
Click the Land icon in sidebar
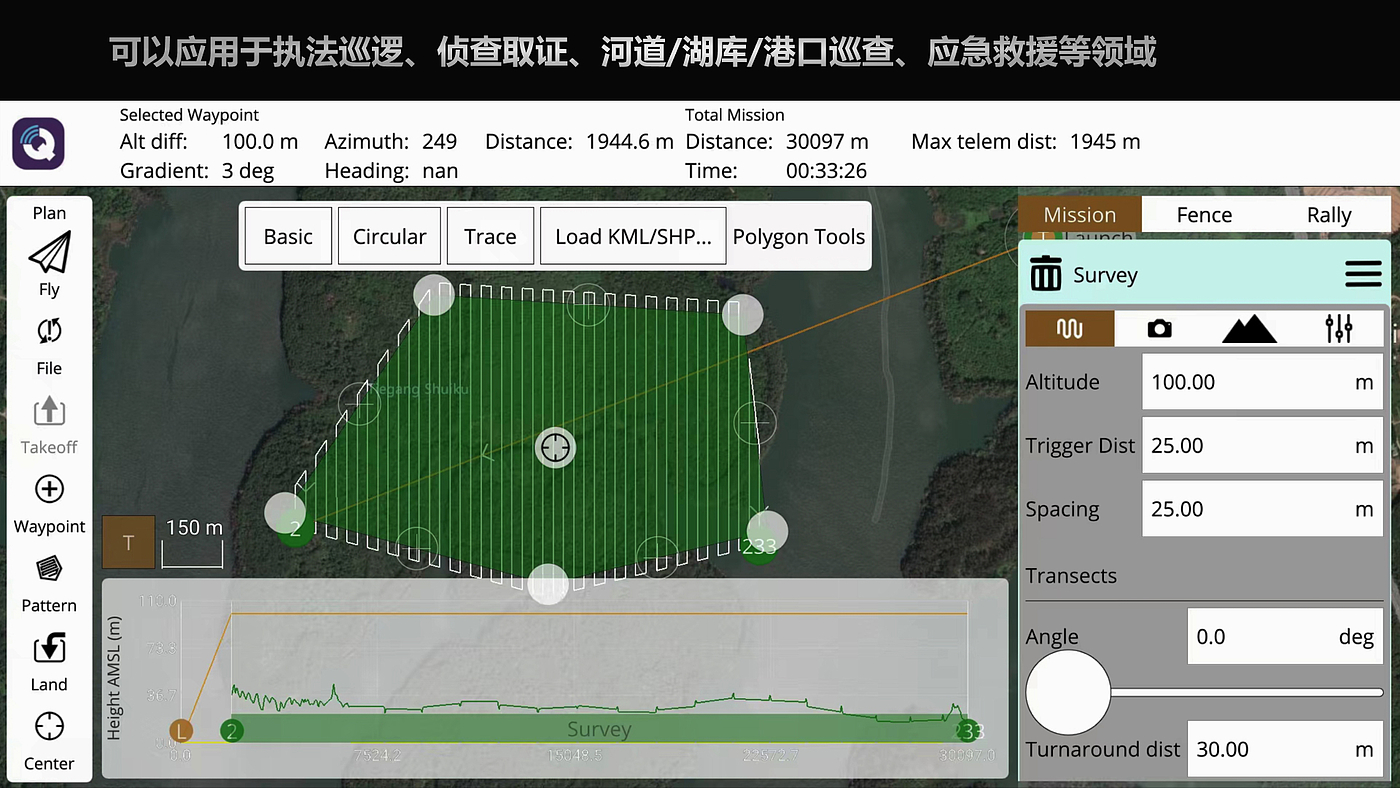pyautogui.click(x=48, y=647)
